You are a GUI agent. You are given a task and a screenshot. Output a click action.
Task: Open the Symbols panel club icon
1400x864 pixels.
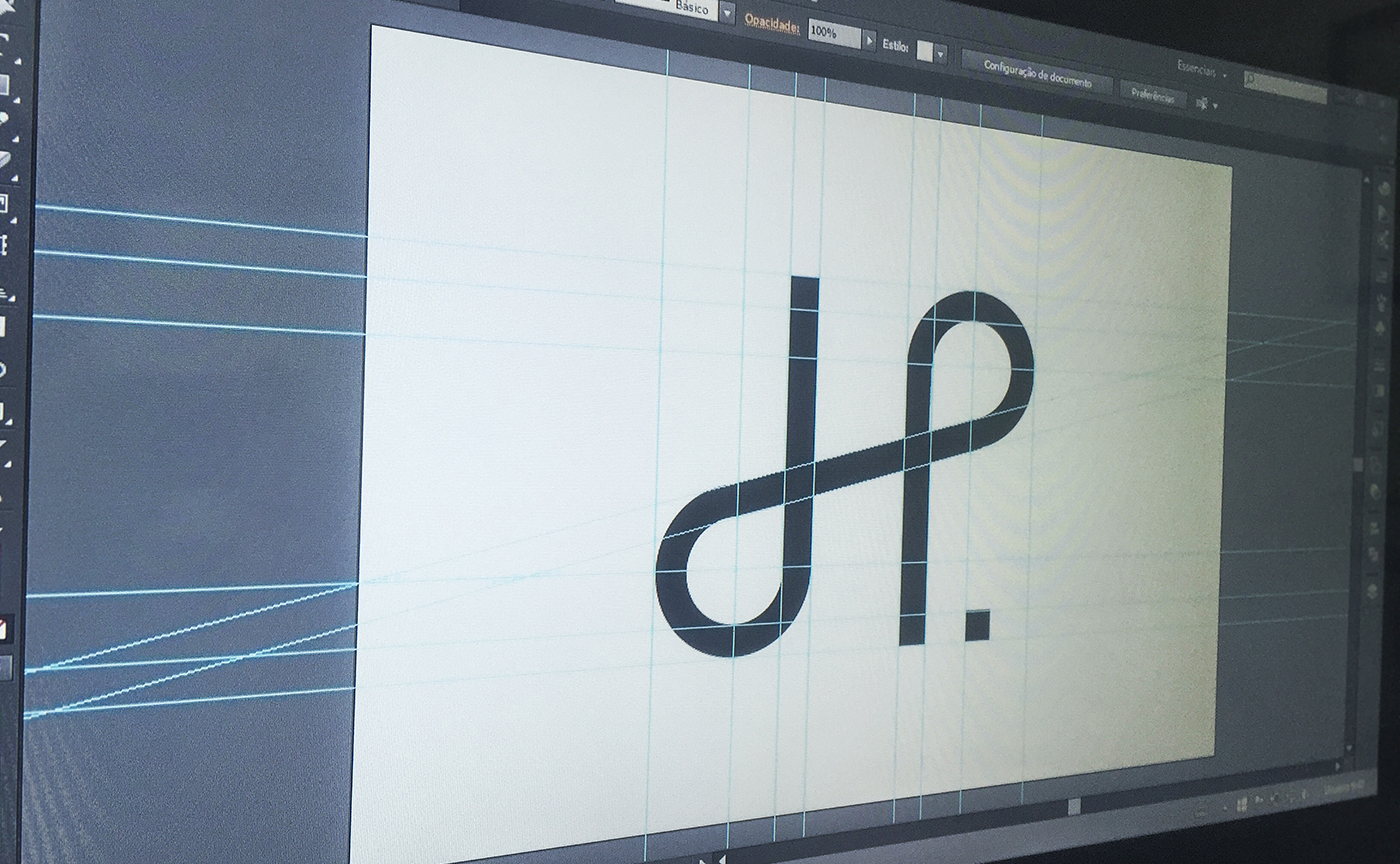(1380, 328)
